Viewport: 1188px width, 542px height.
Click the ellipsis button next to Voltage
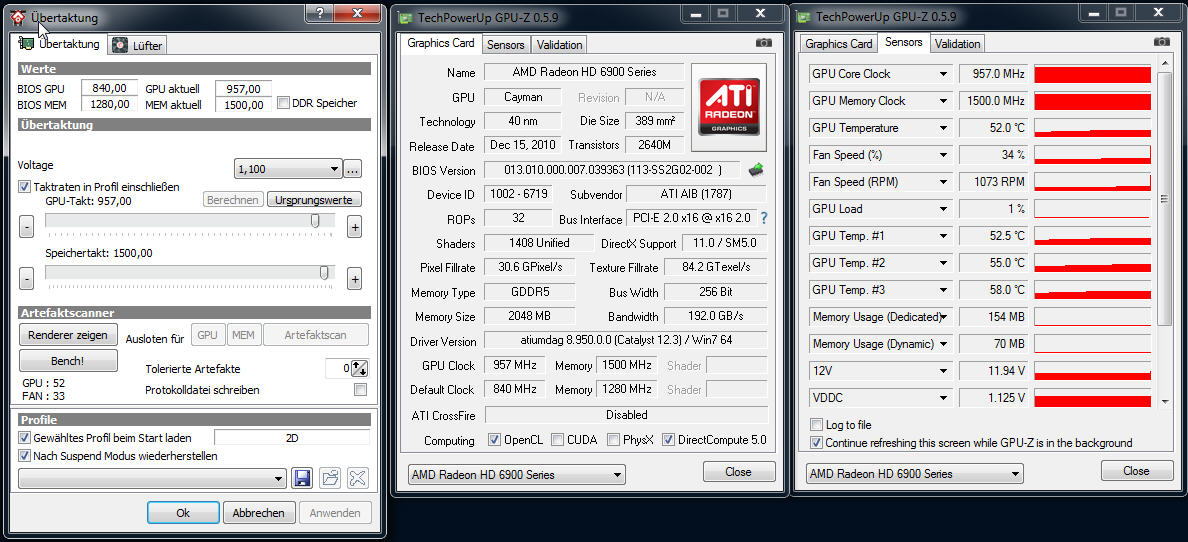[x=352, y=169]
